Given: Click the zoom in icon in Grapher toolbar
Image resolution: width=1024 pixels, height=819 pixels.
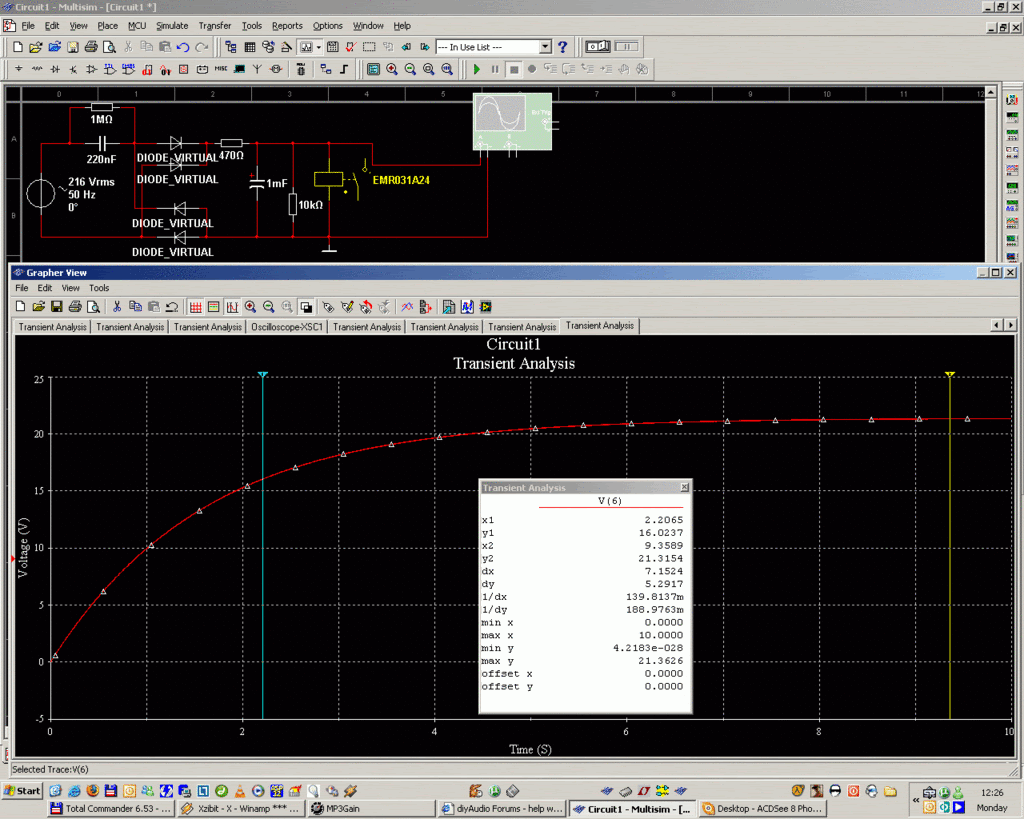Looking at the screenshot, I should click(x=250, y=307).
